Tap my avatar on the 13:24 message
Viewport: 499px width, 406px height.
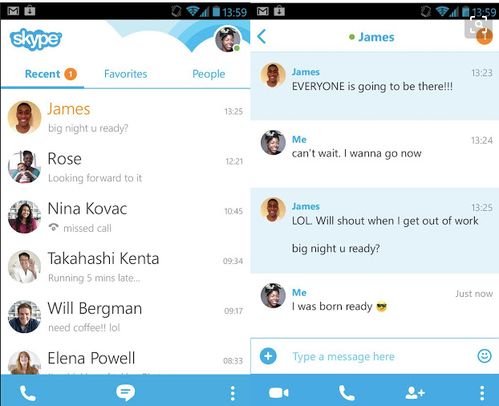[273, 143]
